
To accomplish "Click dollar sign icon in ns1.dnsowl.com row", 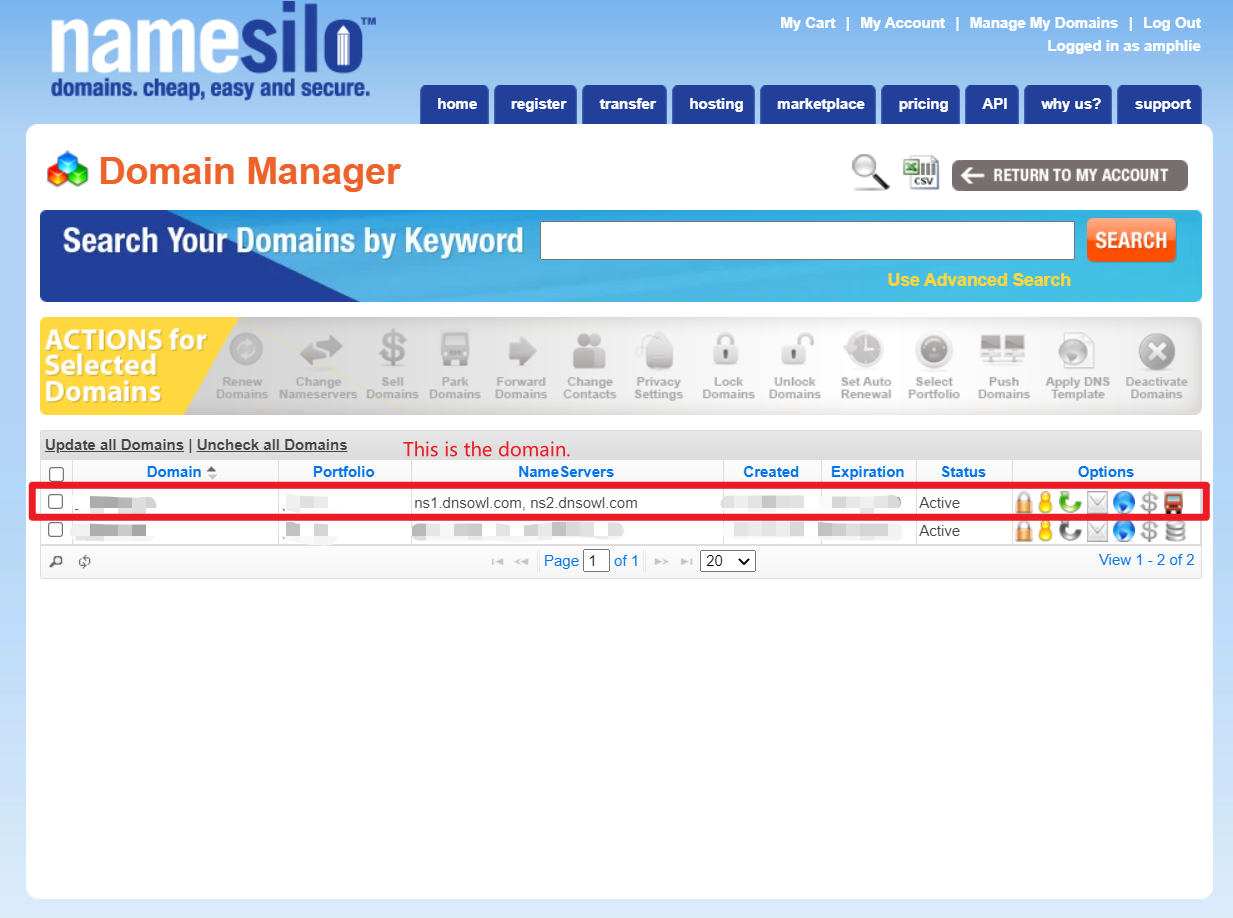I will (1149, 502).
